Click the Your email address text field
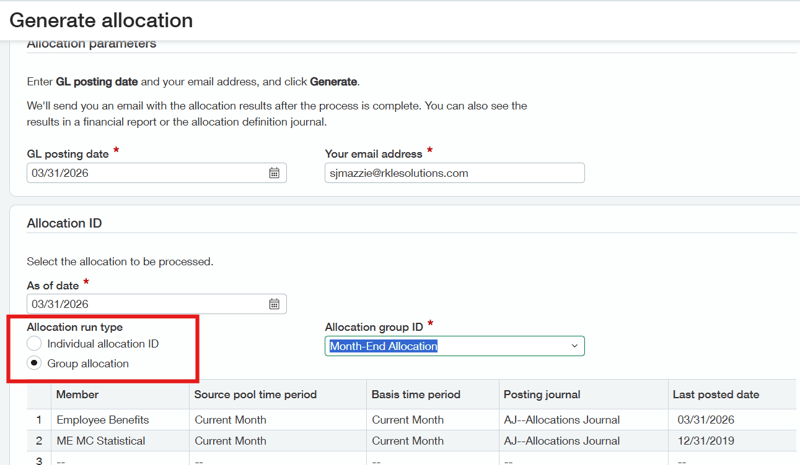This screenshot has height=465, width=800. click(454, 173)
